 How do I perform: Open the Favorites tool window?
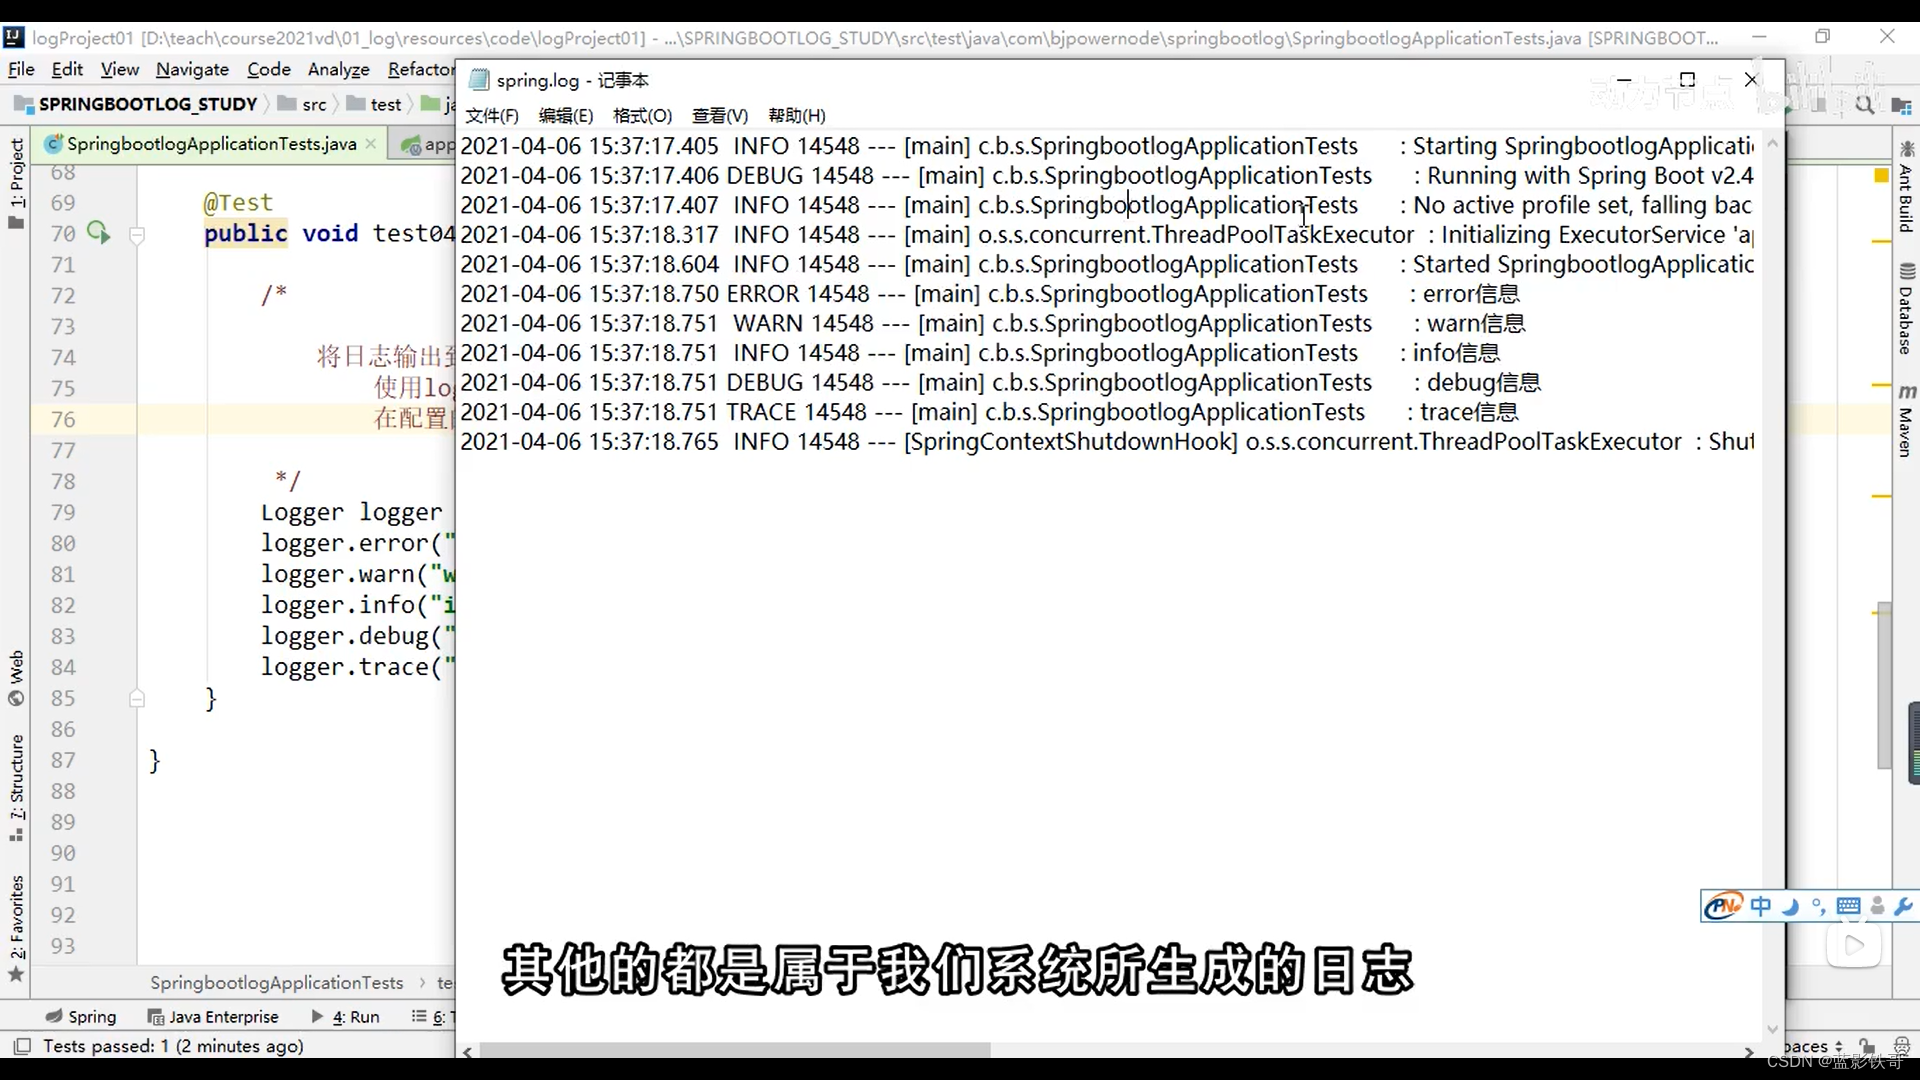tap(16, 929)
